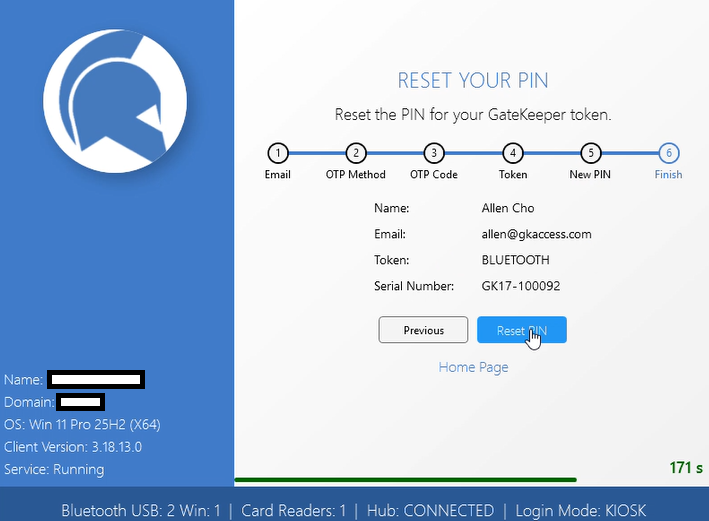Click the Name: label in details

pos(392,208)
